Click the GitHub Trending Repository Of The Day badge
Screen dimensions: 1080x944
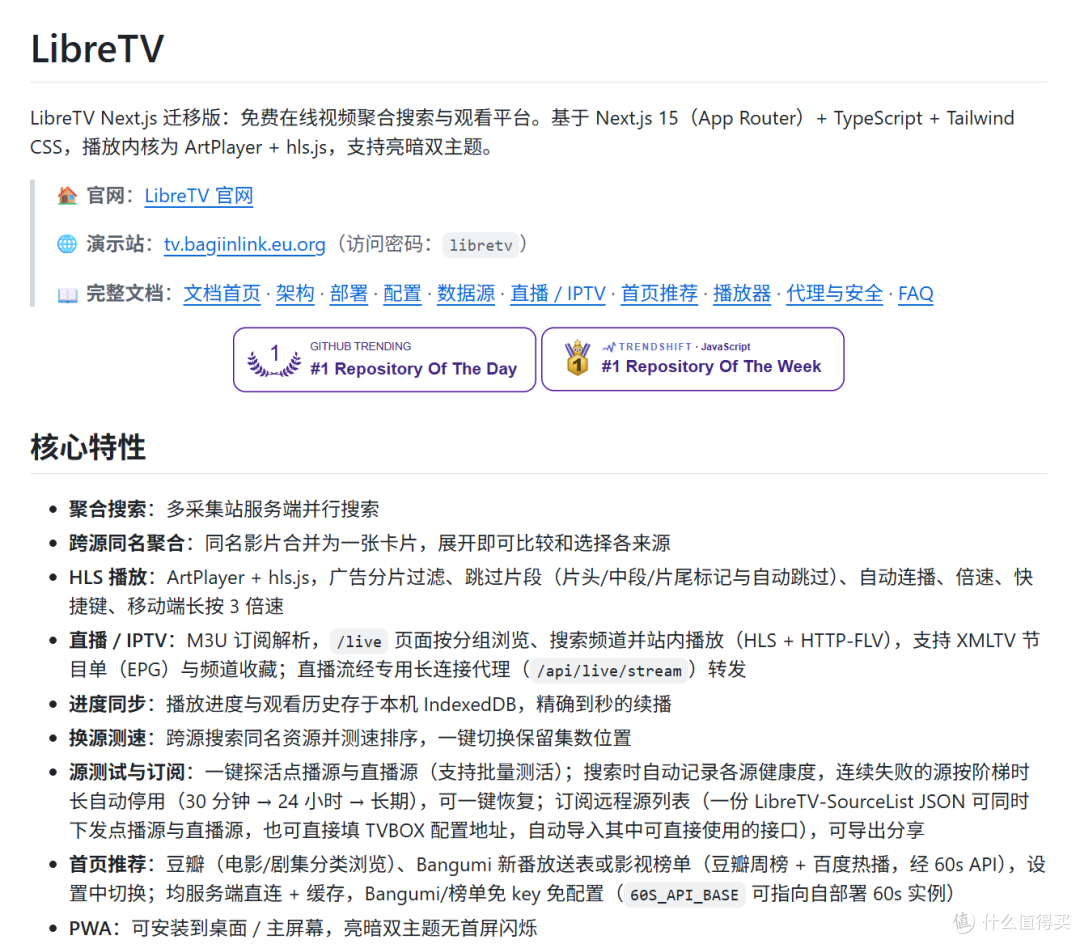point(384,359)
